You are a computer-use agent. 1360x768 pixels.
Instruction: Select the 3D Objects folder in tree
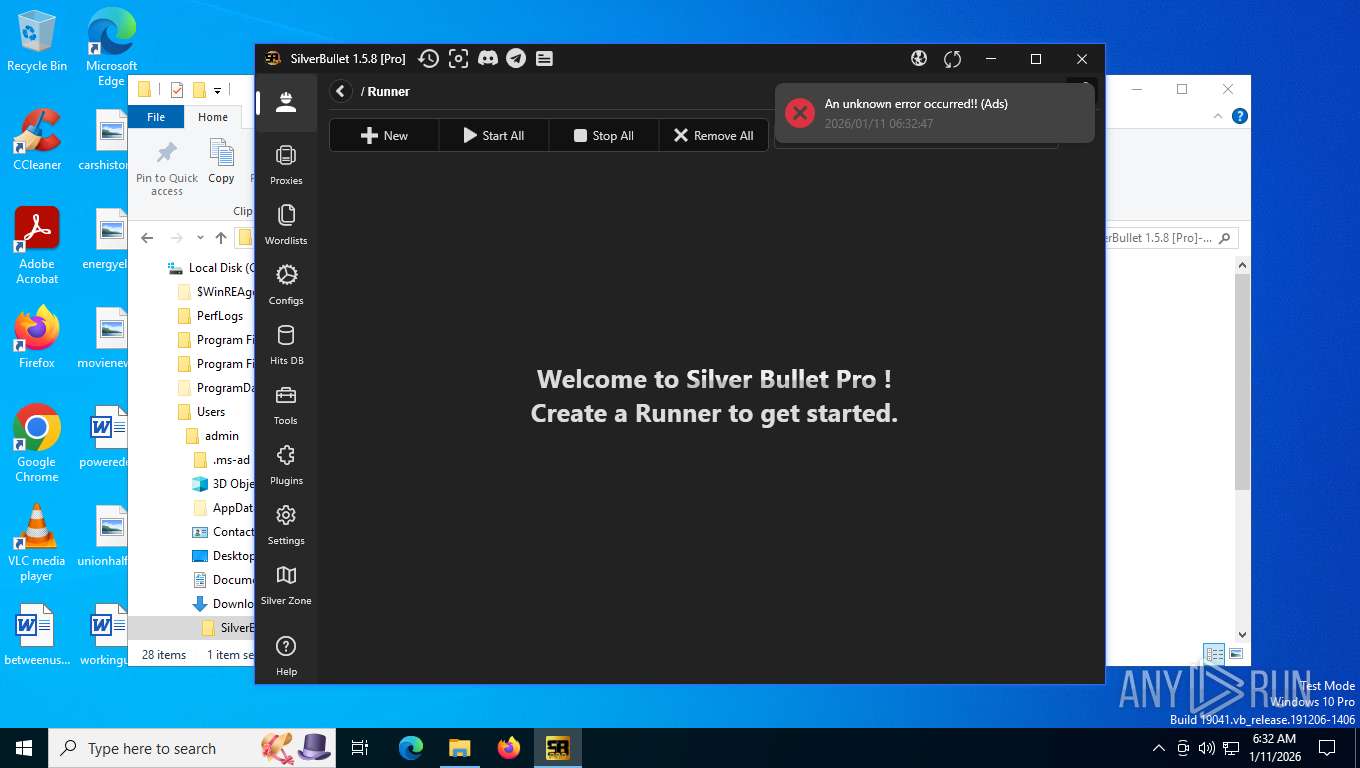point(223,484)
